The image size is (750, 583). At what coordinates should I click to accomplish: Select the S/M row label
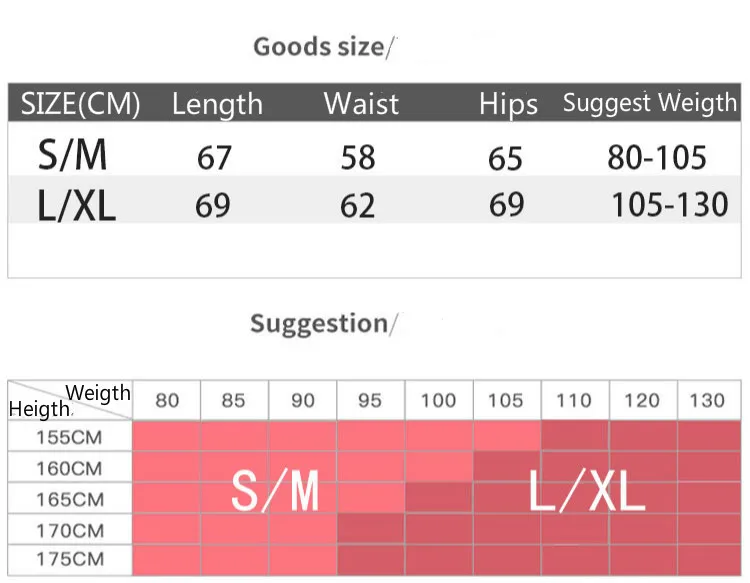[x=72, y=155]
